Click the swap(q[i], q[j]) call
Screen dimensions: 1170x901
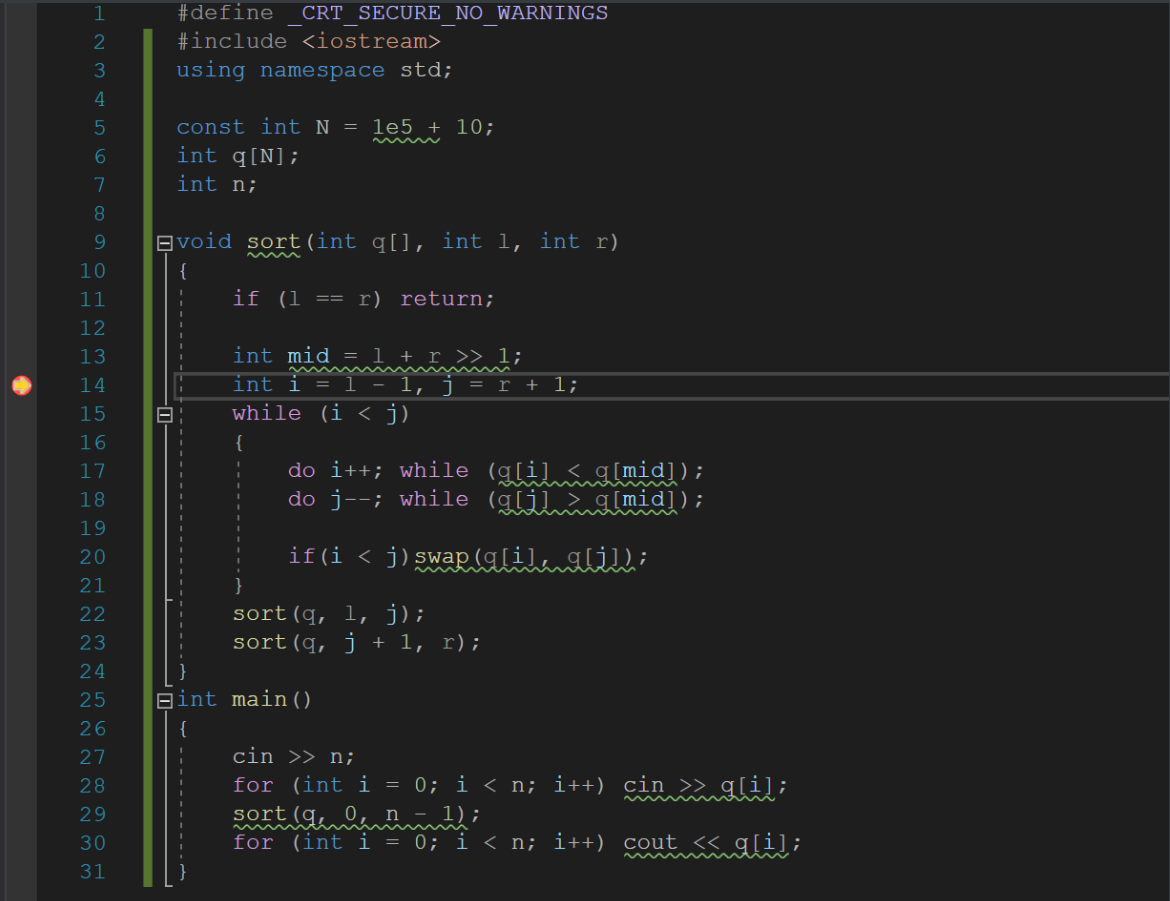click(524, 557)
